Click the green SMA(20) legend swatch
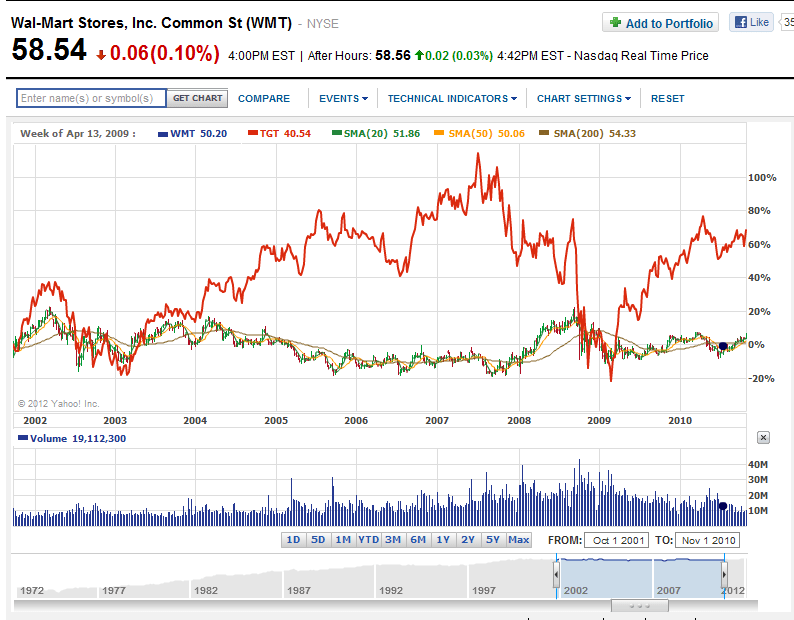Viewport: 794px width, 620px height. pyautogui.click(x=337, y=133)
